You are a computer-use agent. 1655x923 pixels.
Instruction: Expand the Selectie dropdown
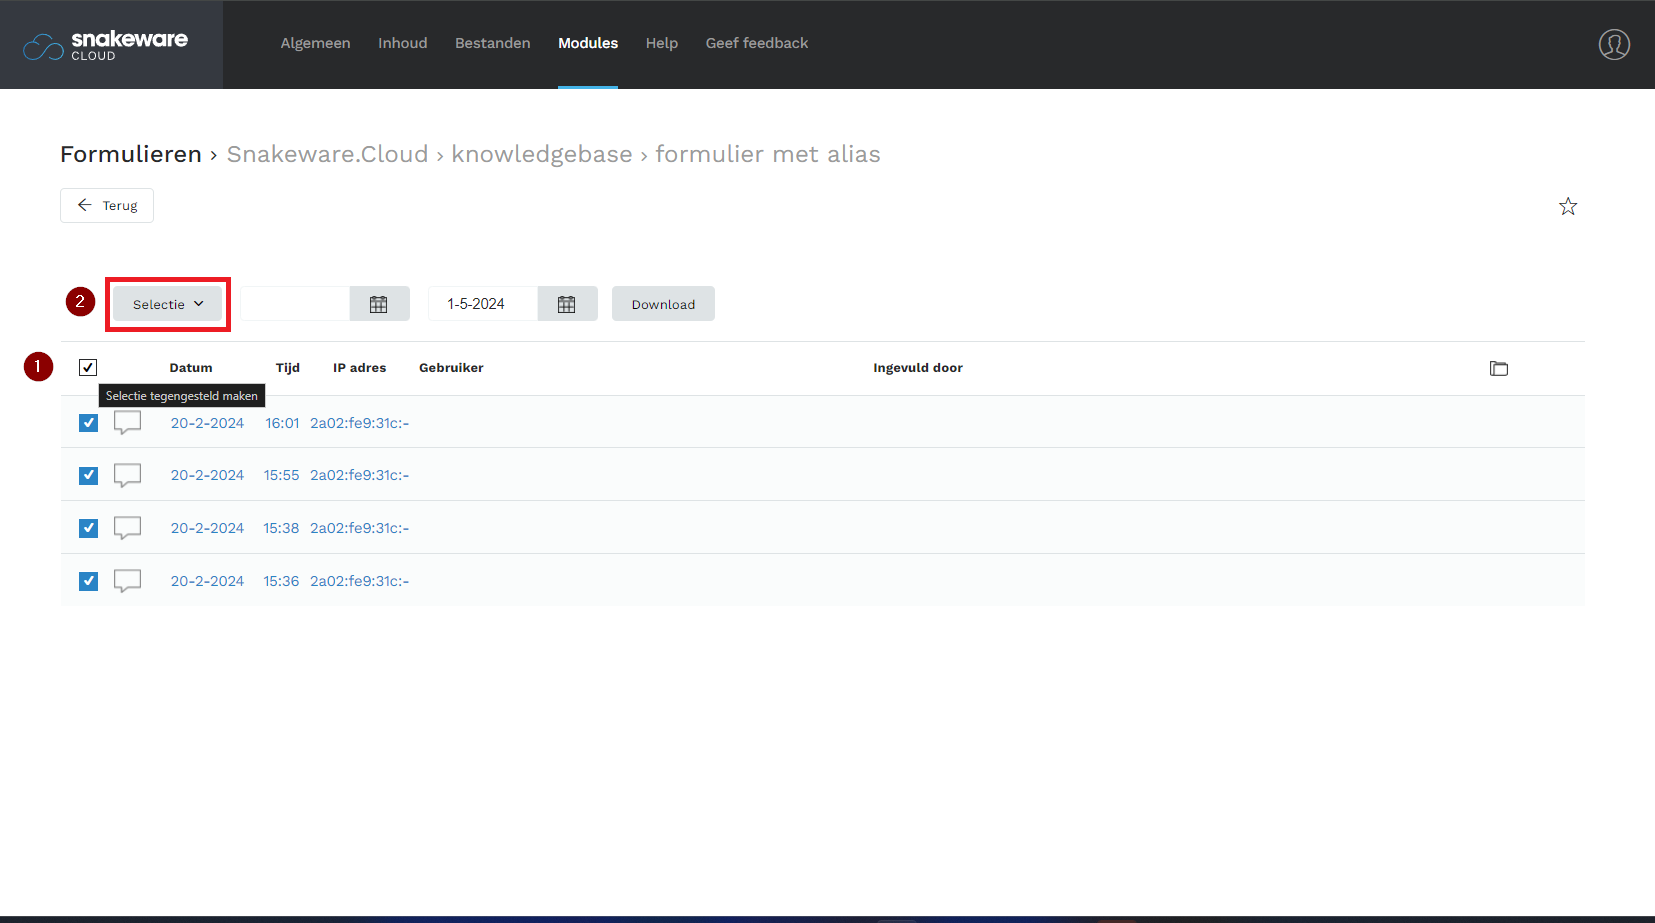coord(168,304)
